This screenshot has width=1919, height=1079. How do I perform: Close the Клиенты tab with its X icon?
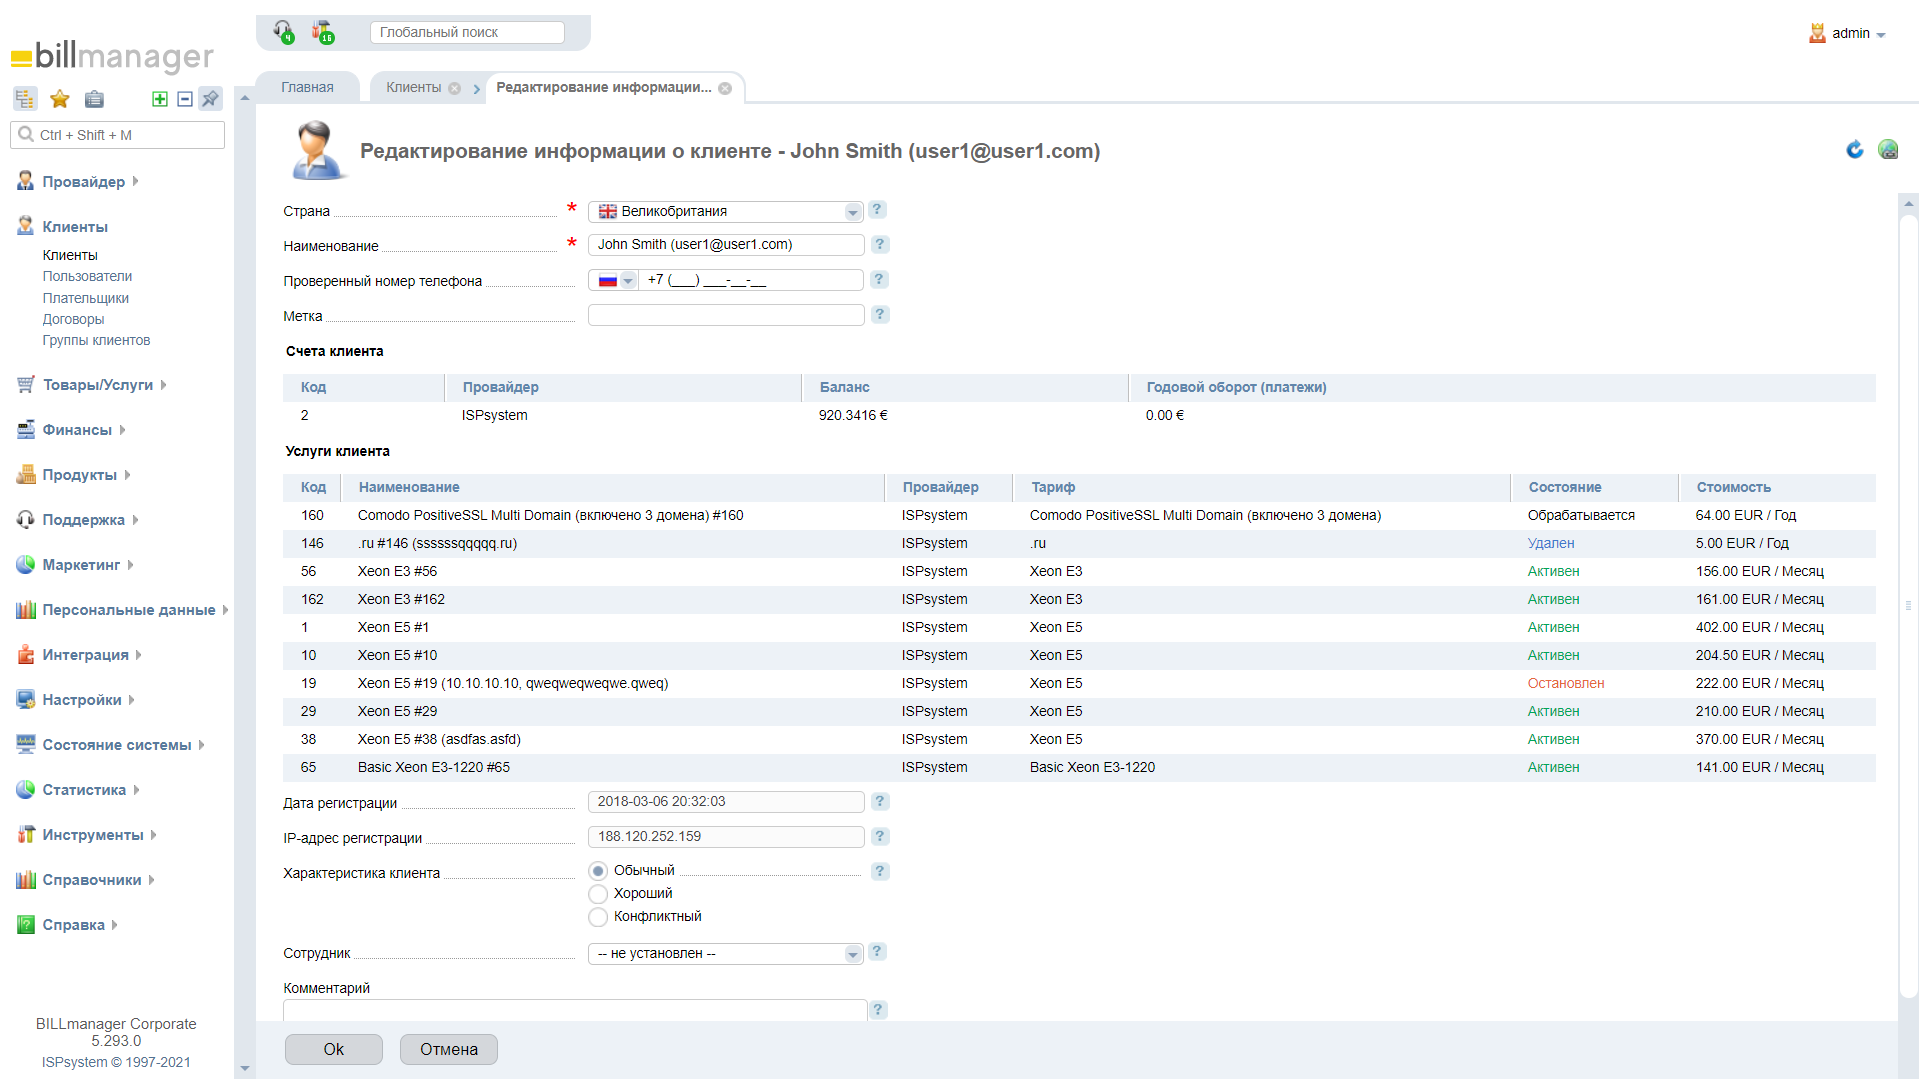455,88
